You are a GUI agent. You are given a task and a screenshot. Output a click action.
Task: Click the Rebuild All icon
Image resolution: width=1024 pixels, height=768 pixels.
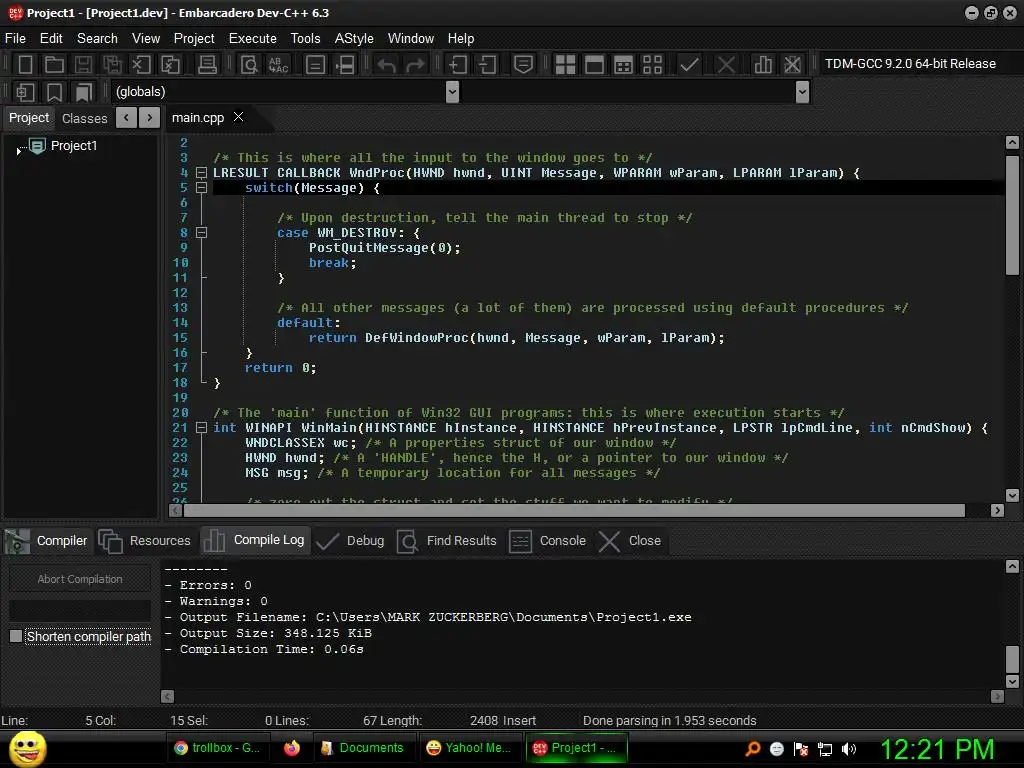pos(652,64)
